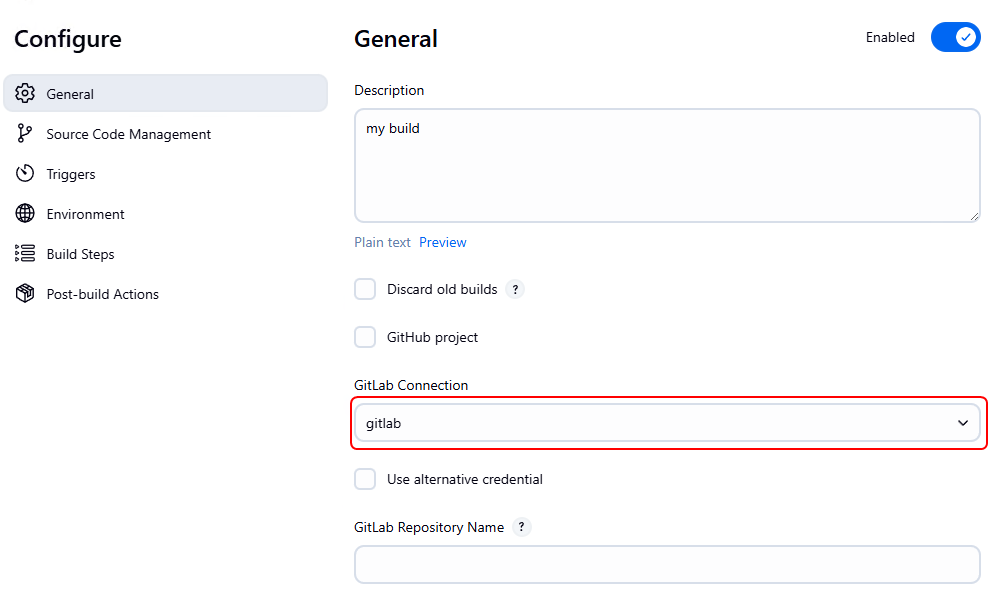The height and width of the screenshot is (600, 998).
Task: Open help for GitLab Repository Name
Action: (522, 527)
